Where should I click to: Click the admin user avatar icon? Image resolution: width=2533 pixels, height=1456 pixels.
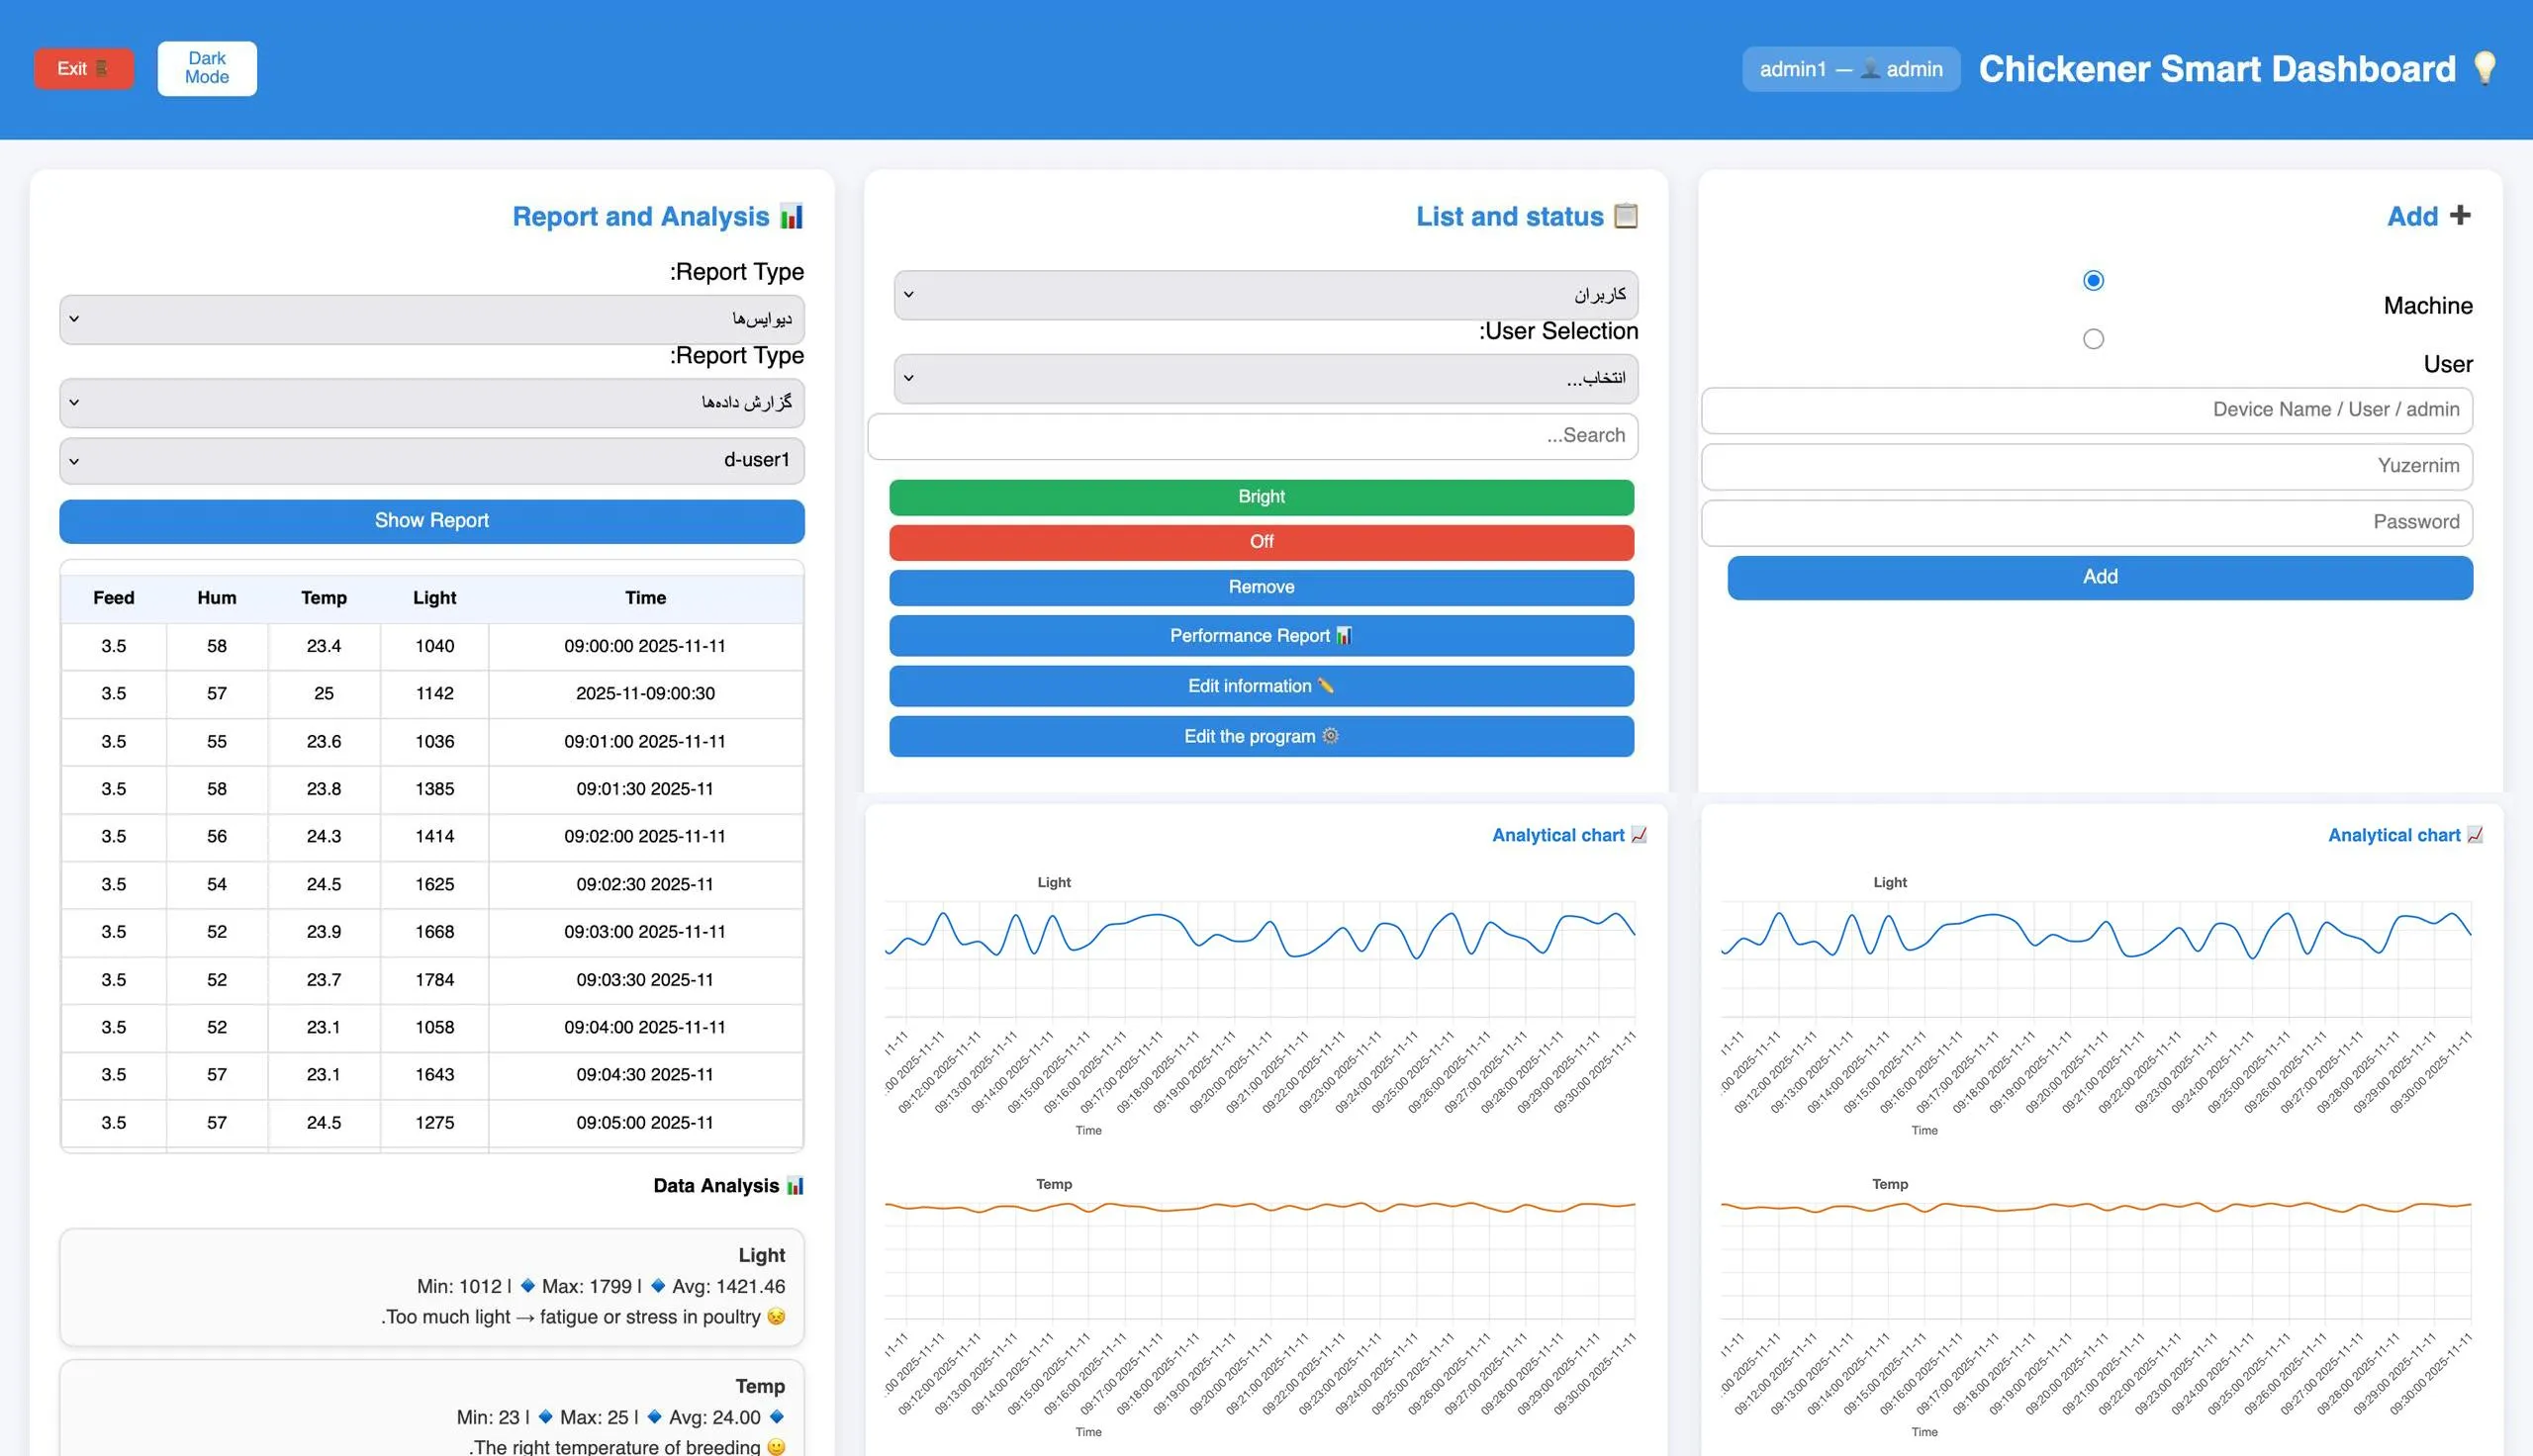click(1869, 69)
